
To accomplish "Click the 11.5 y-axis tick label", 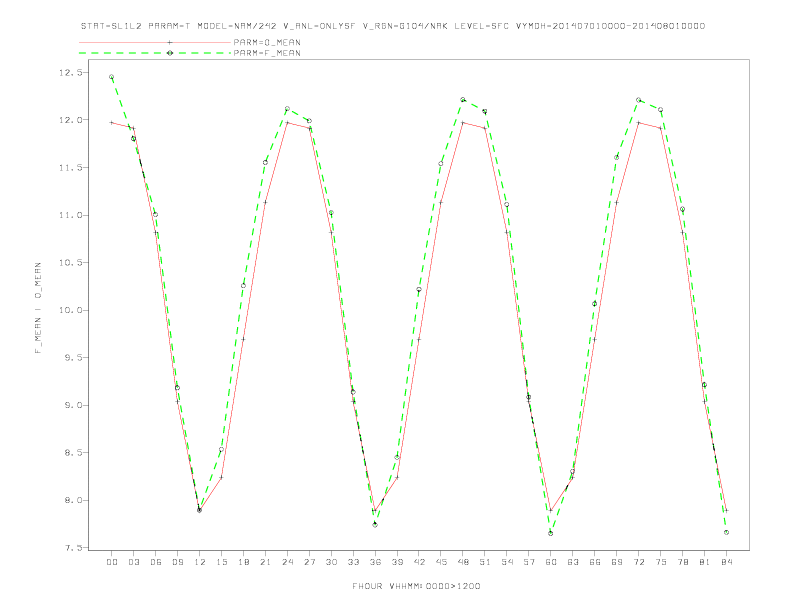I will [69, 167].
